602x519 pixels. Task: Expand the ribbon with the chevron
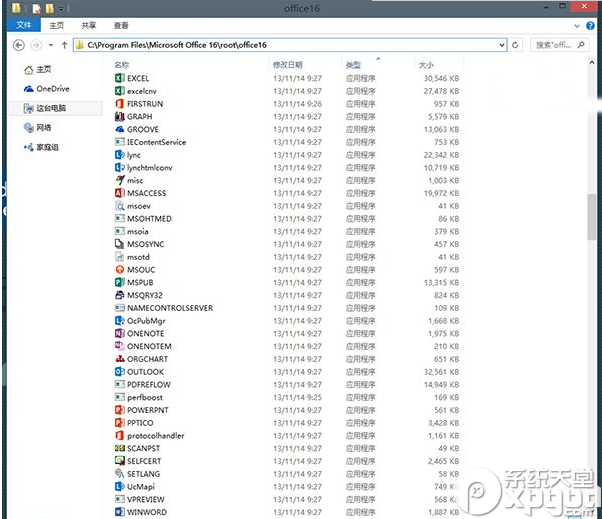(x=577, y=26)
